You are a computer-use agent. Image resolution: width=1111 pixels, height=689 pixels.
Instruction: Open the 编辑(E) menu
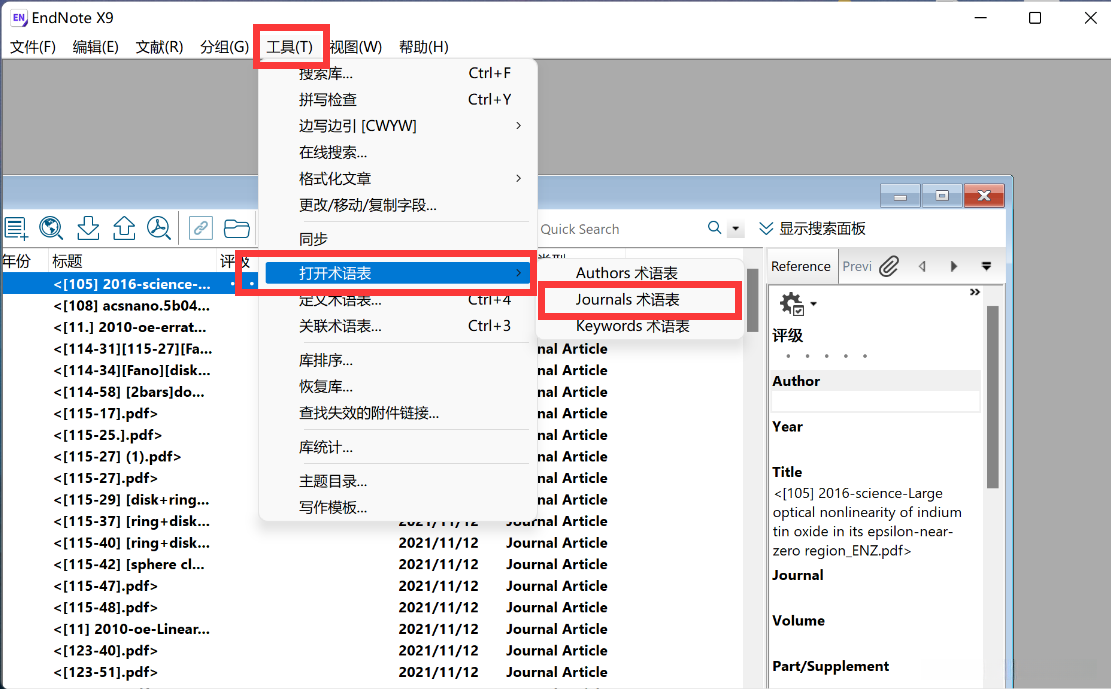tap(96, 47)
